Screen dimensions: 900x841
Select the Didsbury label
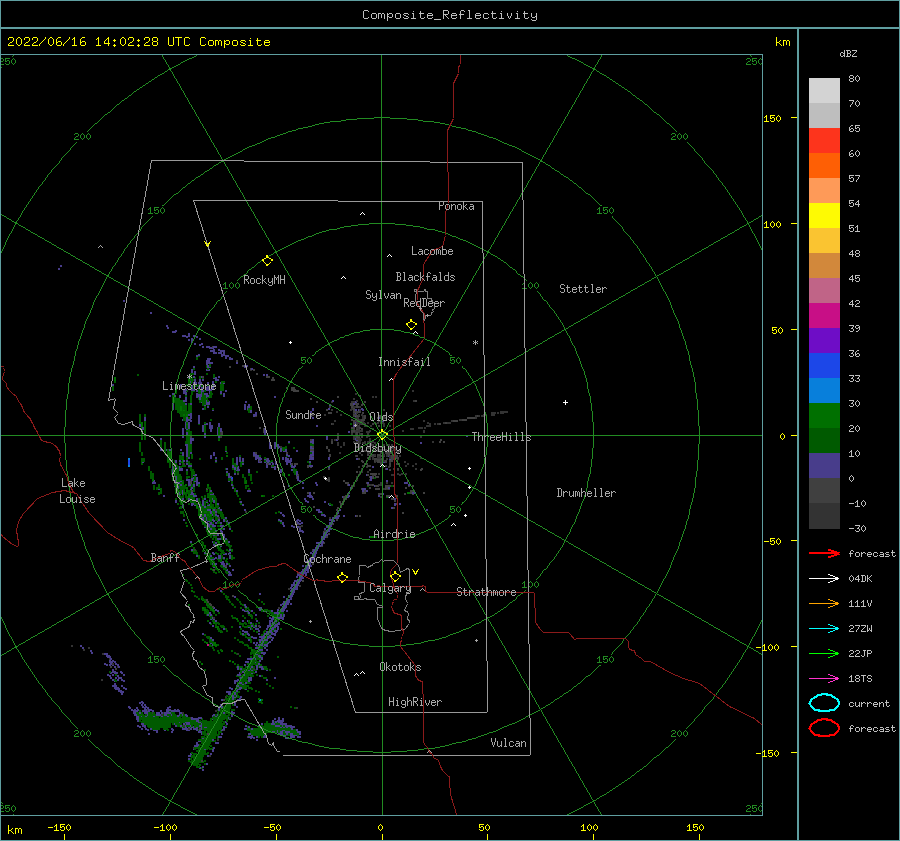pos(378,448)
